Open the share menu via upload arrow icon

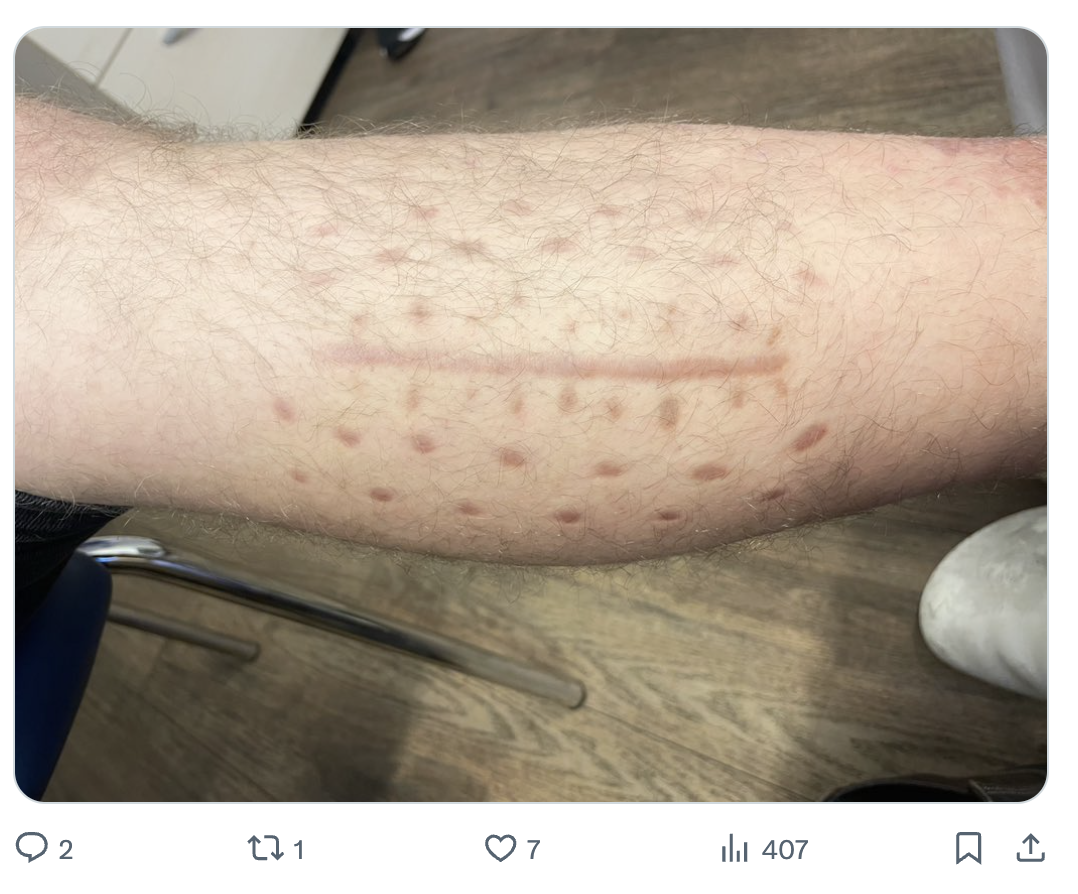[x=1030, y=848]
